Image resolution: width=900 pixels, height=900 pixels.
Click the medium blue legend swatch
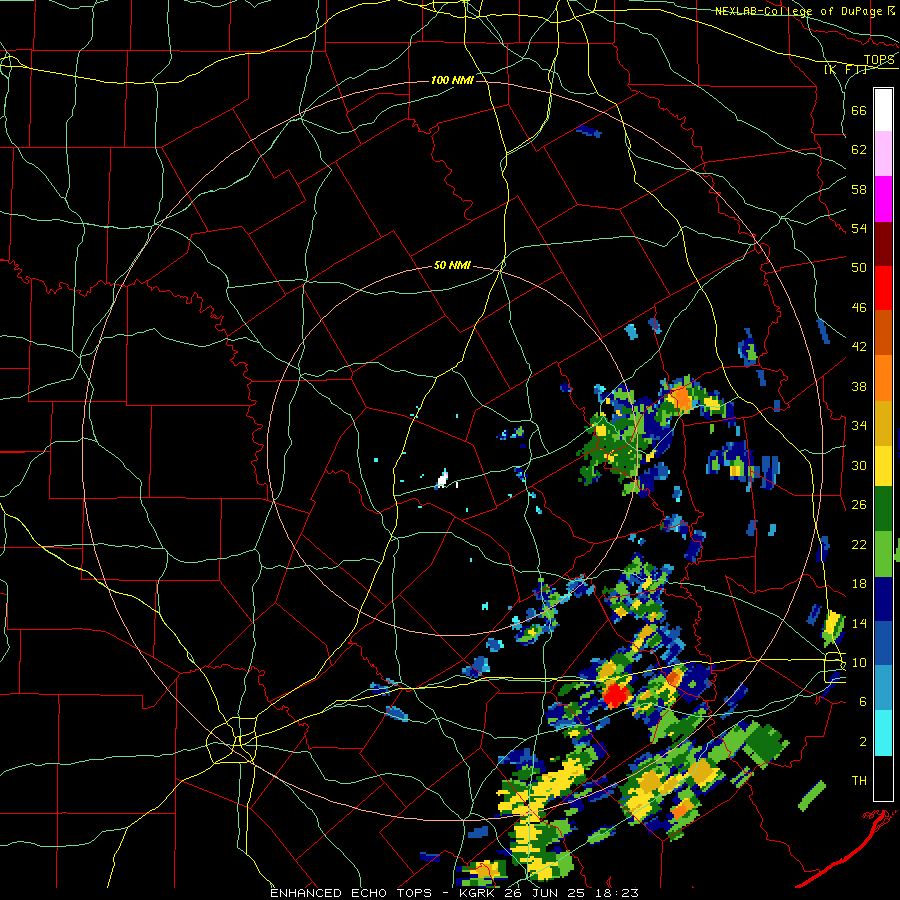[x=883, y=644]
